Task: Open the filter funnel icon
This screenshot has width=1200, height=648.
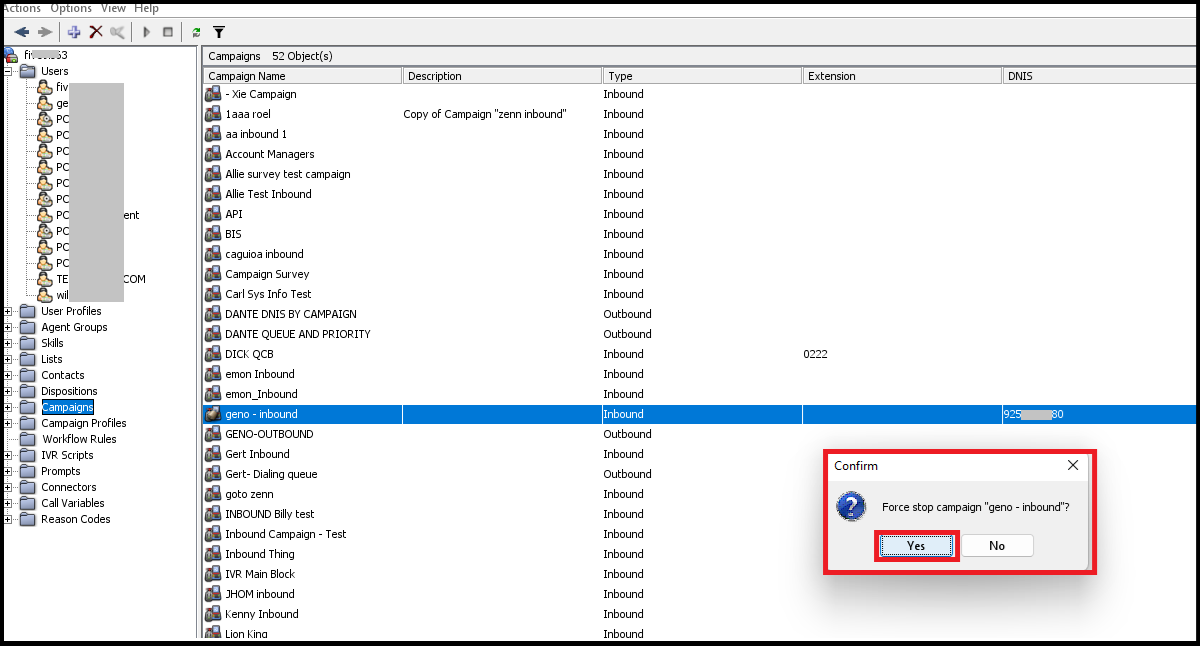Action: click(219, 32)
